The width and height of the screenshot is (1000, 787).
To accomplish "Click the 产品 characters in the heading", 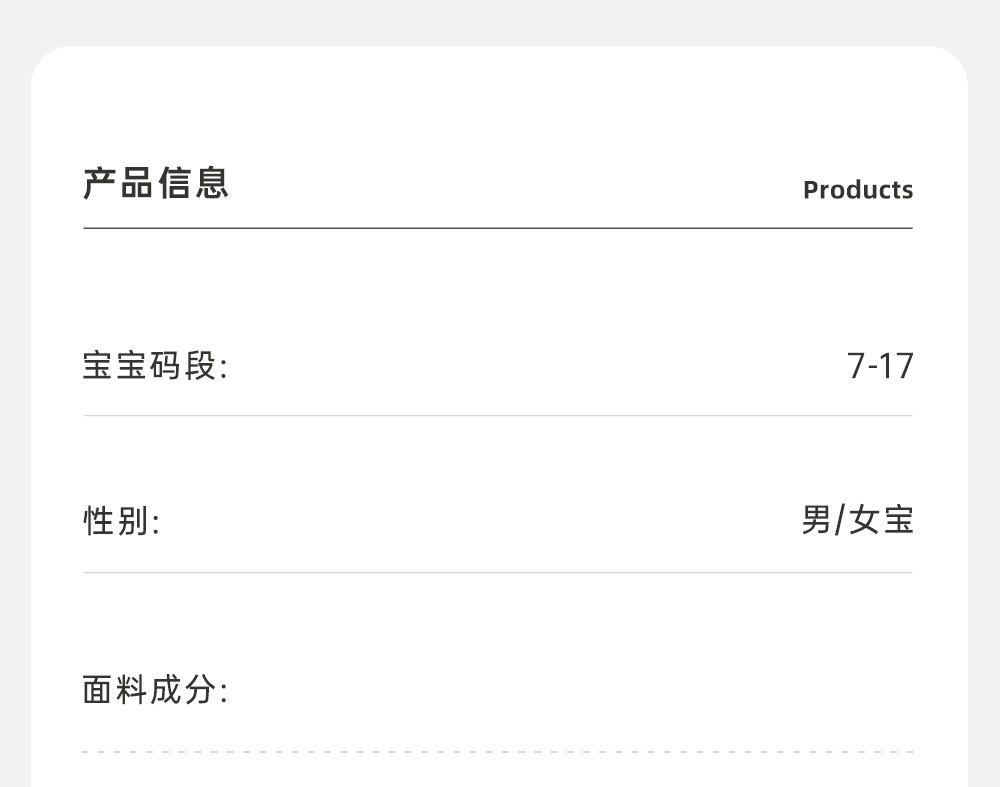I will pyautogui.click(x=118, y=183).
